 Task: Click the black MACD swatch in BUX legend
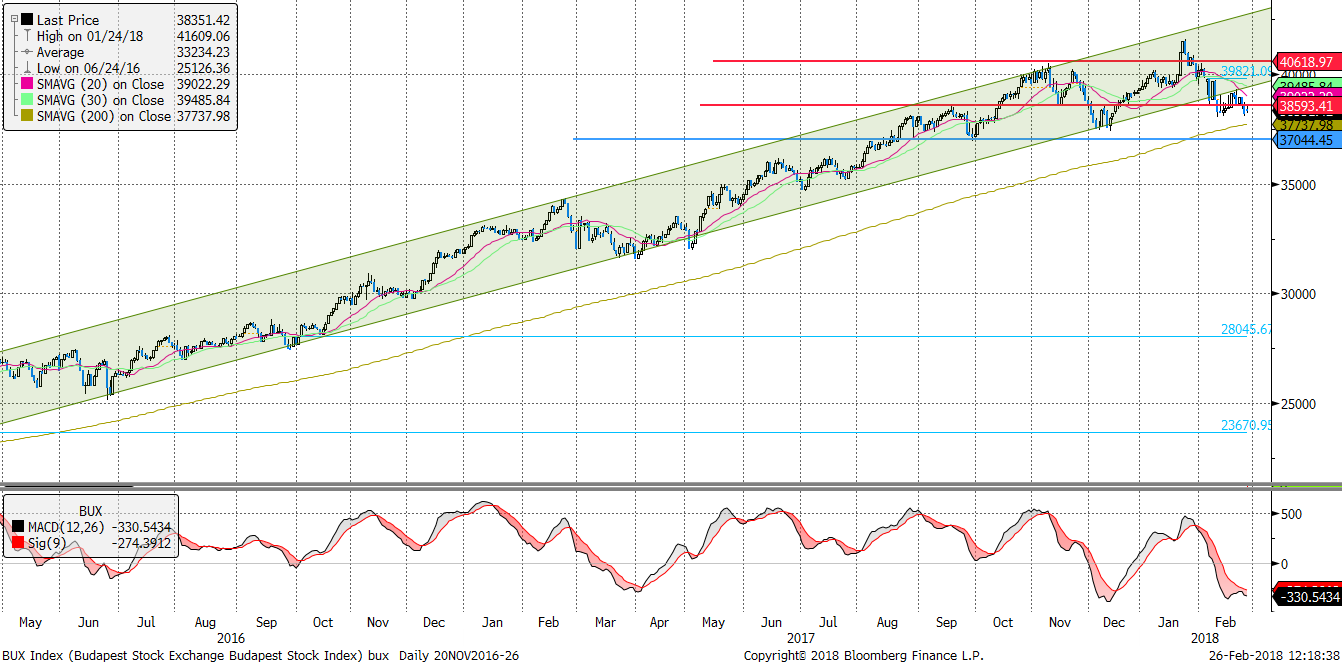(x=18, y=524)
